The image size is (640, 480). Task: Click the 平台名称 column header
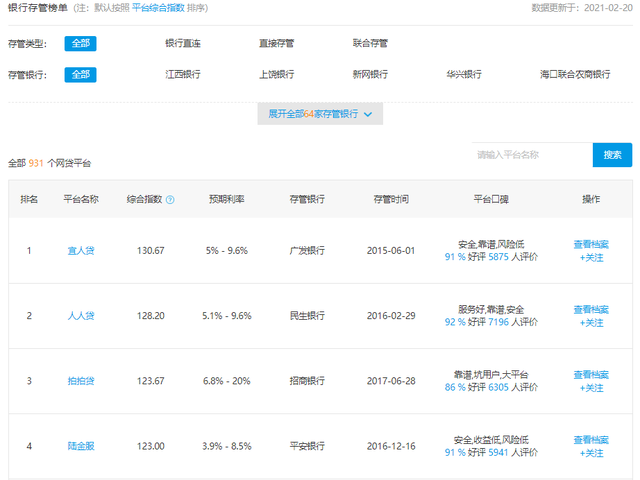pyautogui.click(x=81, y=199)
